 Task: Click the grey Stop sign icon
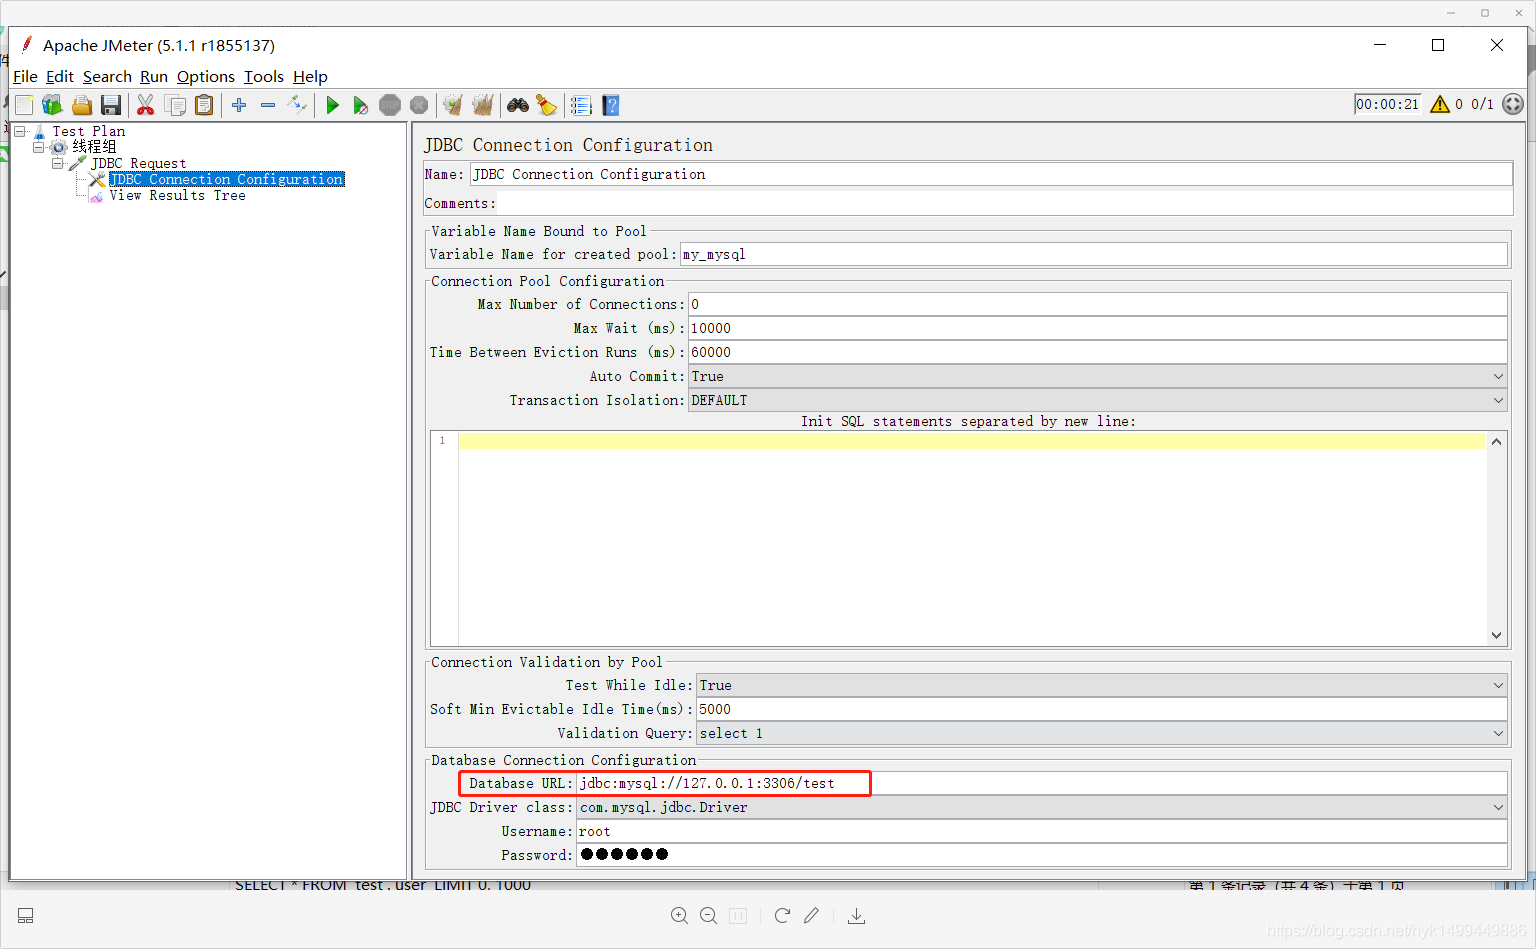tap(390, 105)
